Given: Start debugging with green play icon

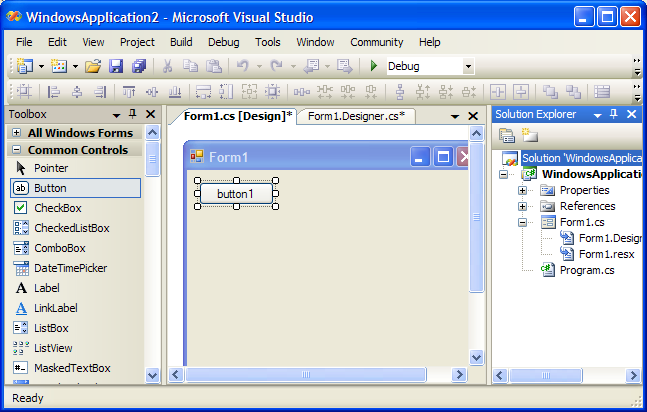Looking at the screenshot, I should (x=373, y=66).
